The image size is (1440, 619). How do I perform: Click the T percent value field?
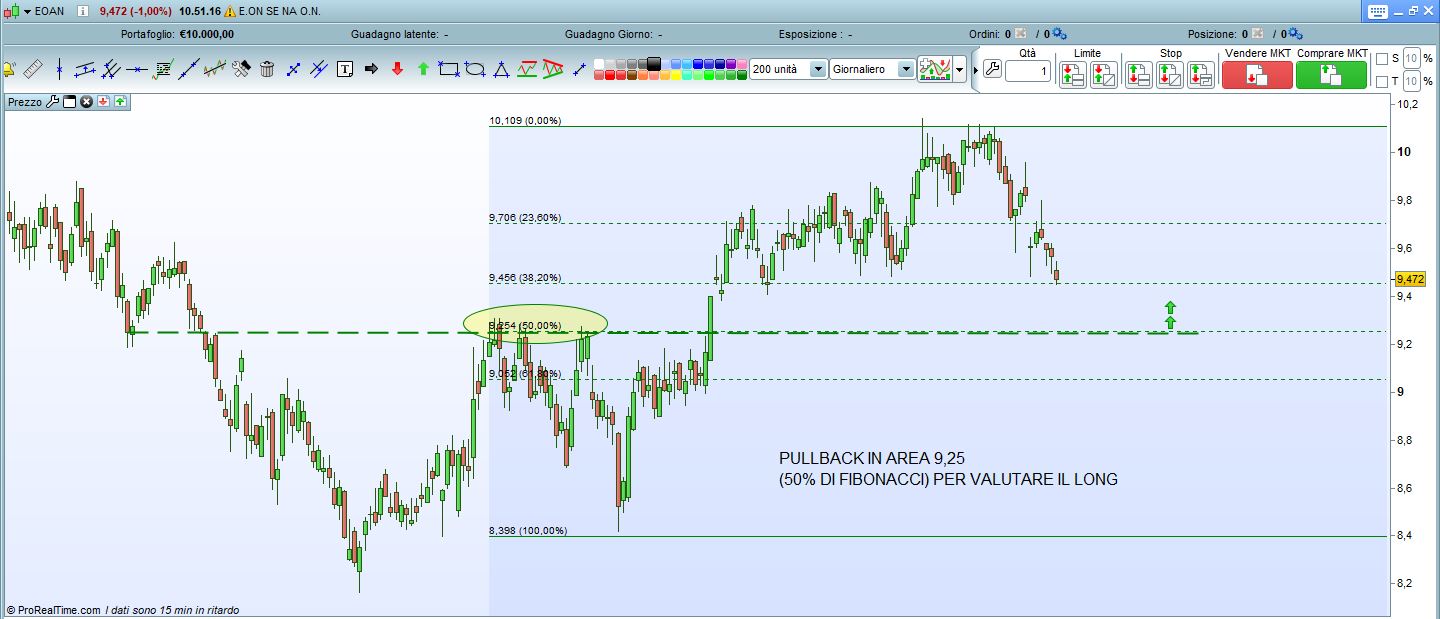click(1411, 81)
